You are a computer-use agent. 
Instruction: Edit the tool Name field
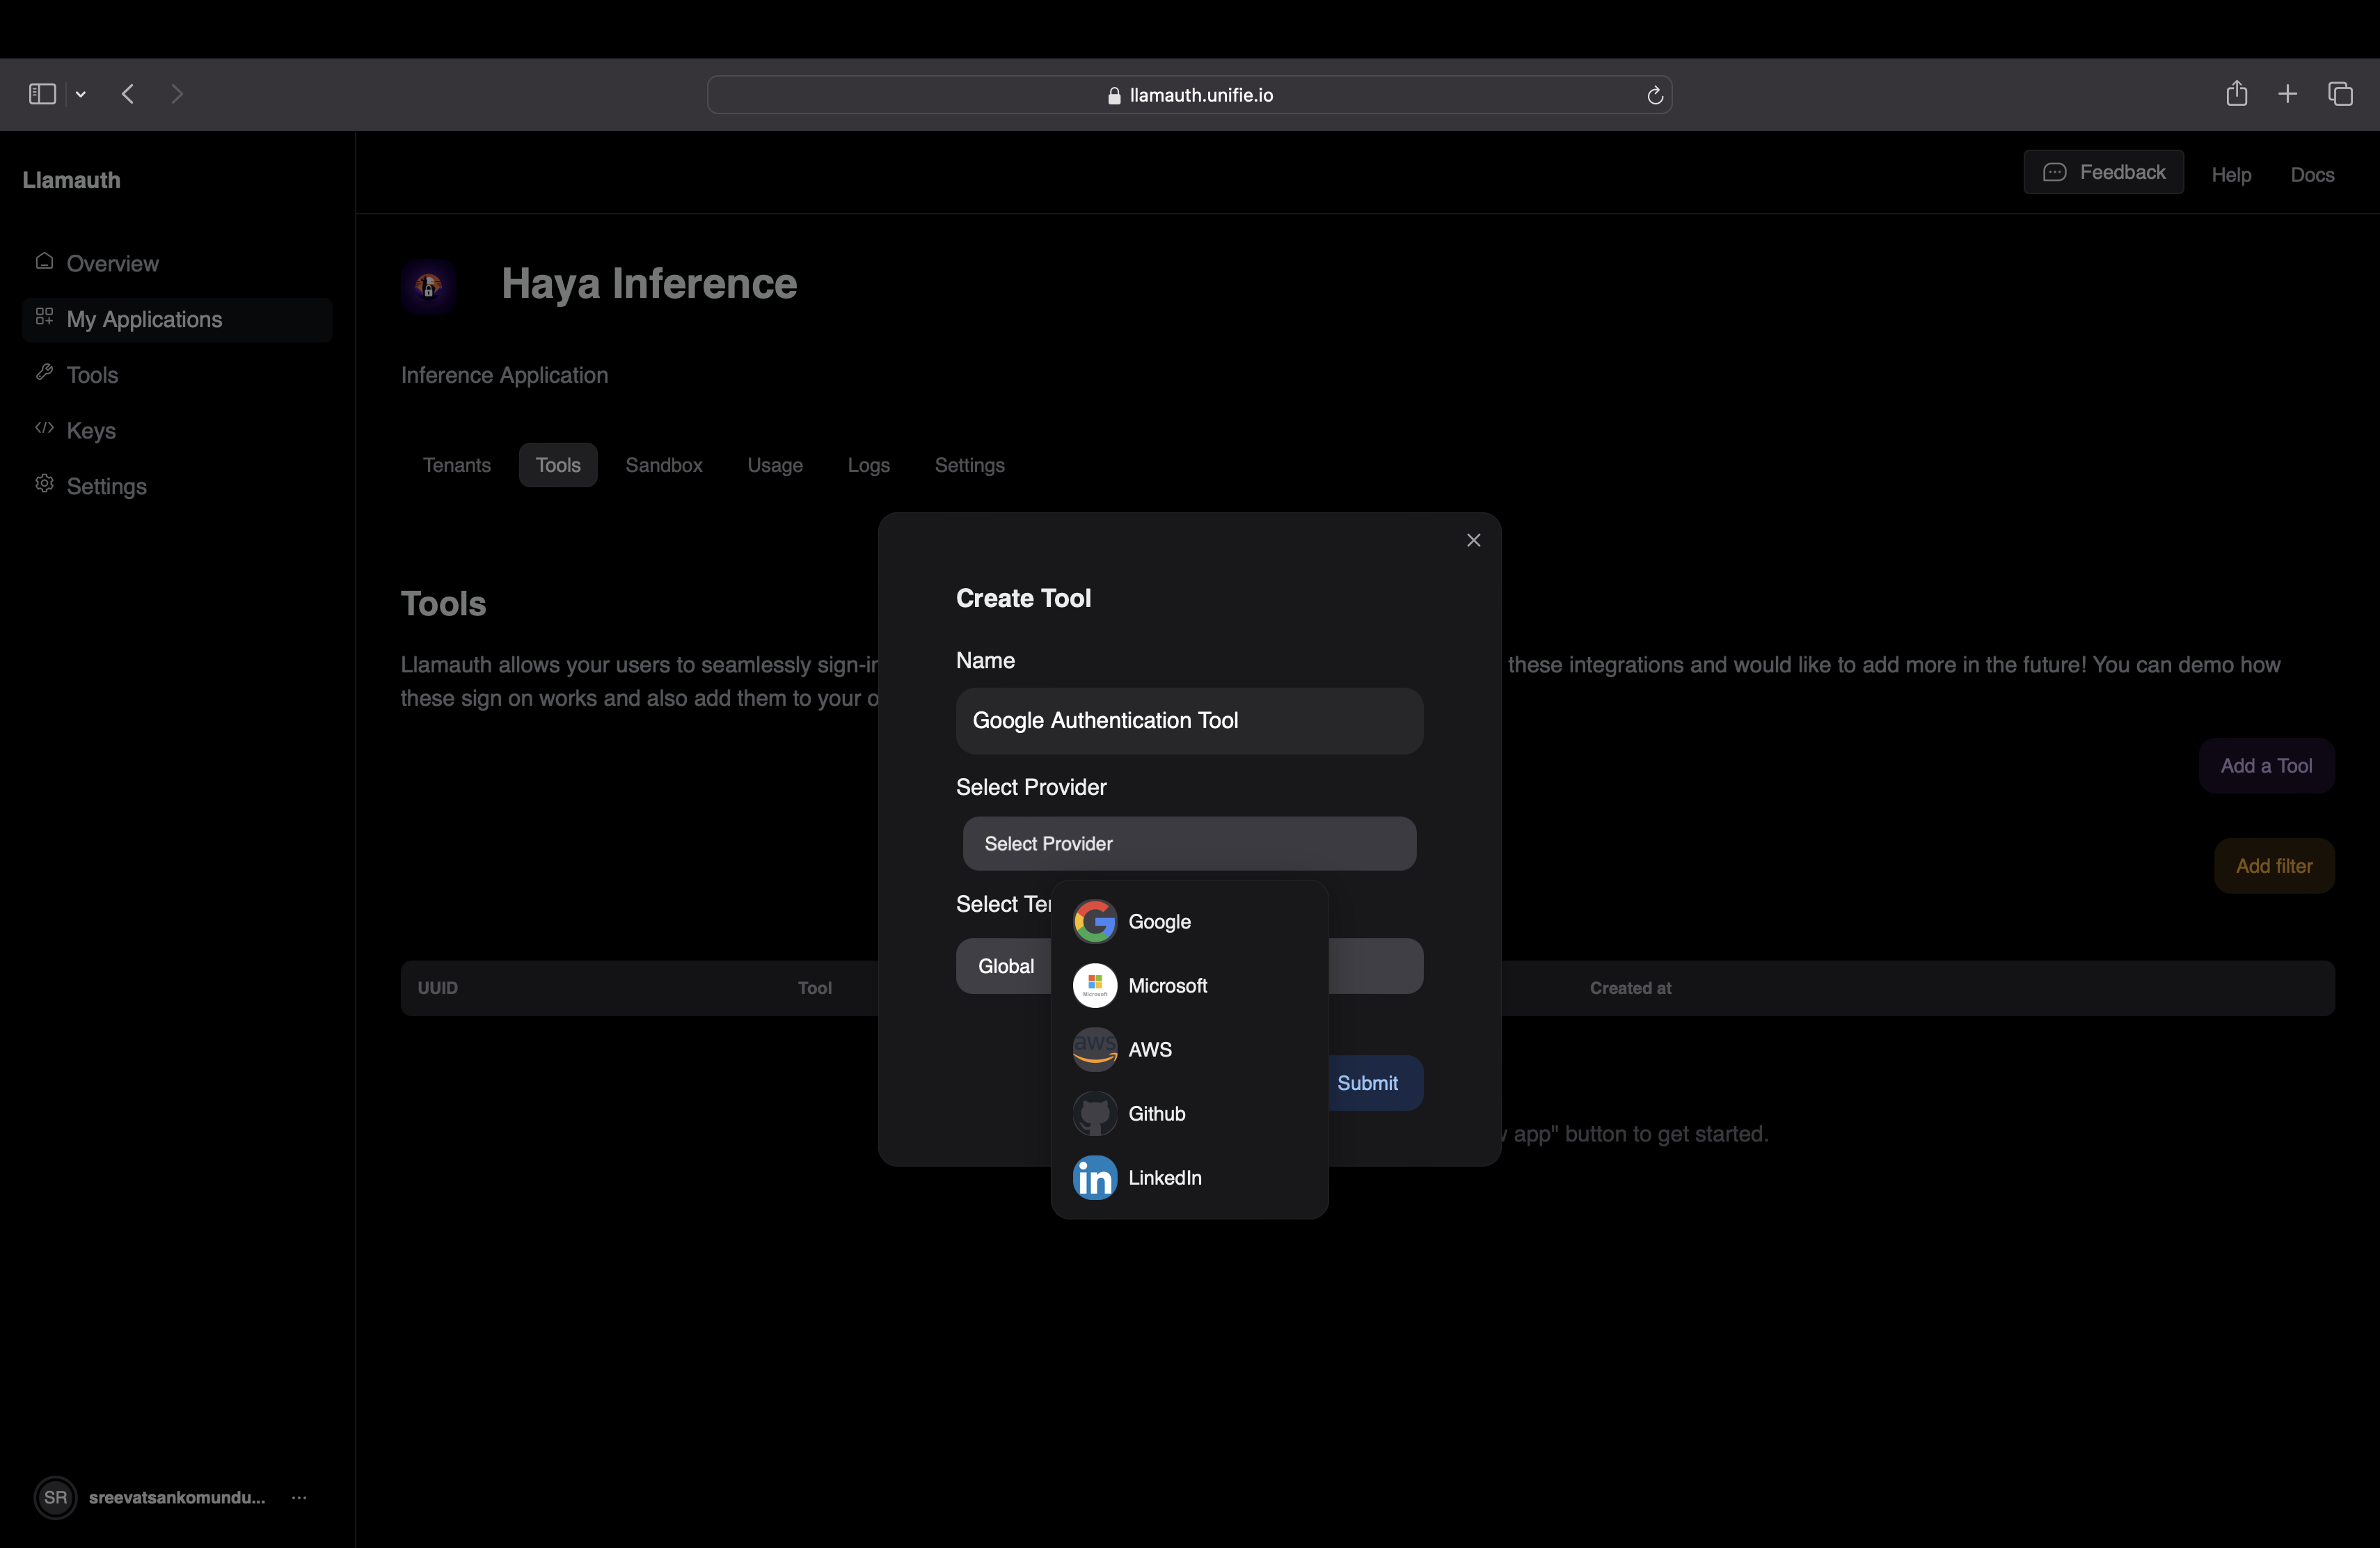click(x=1189, y=720)
